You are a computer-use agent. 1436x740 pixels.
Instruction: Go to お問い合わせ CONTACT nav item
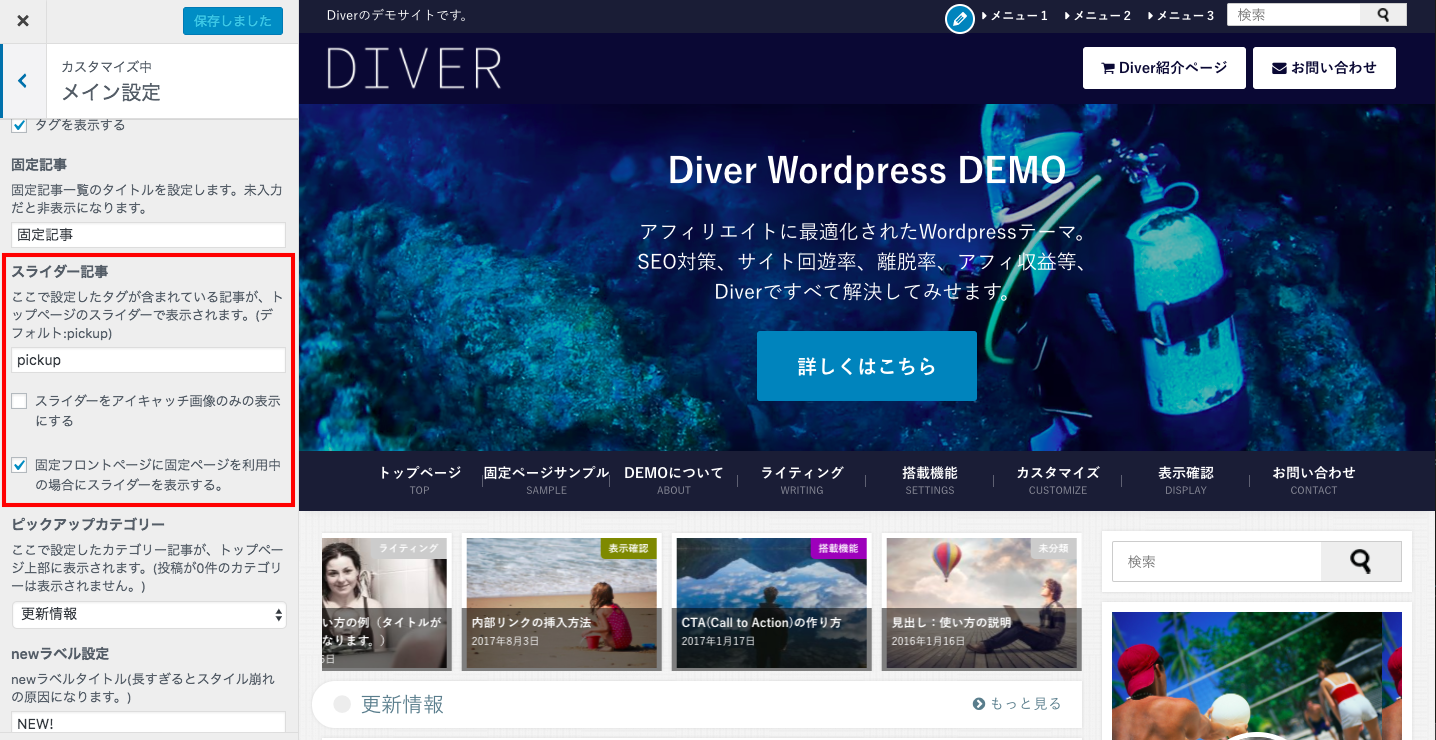pos(1314,480)
